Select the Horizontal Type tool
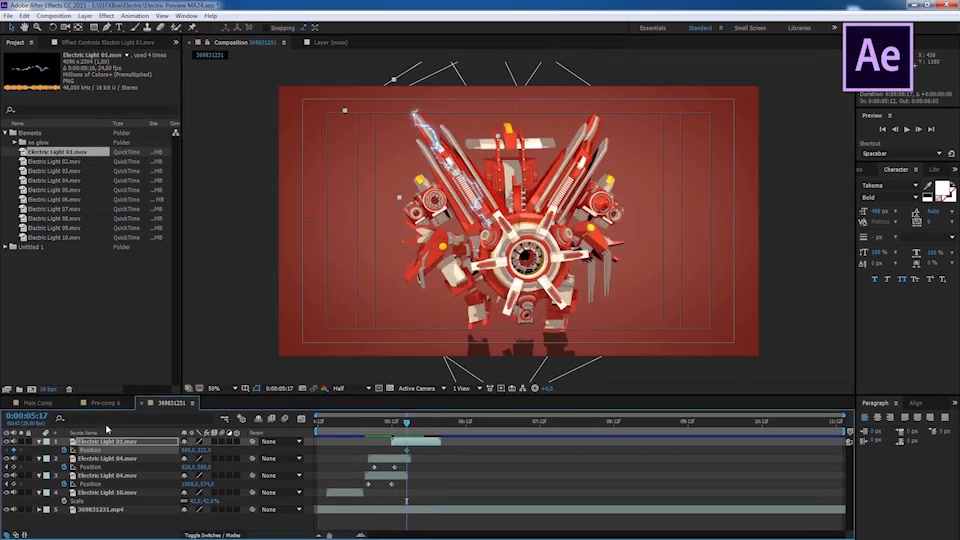This screenshot has height=540, width=960. pyautogui.click(x=119, y=28)
